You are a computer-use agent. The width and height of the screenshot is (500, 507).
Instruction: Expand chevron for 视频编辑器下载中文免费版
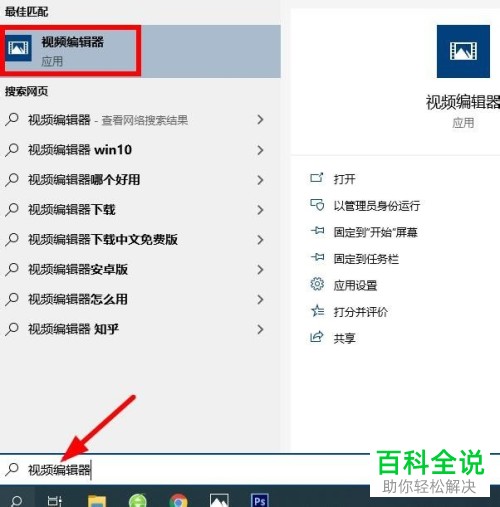click(260, 240)
